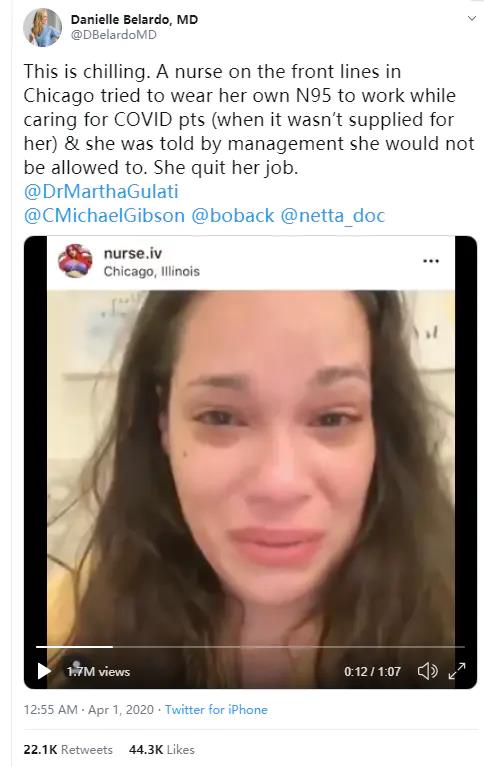484x767 pixels.
Task: Open the nurse.iv profile picture
Action: click(x=75, y=261)
